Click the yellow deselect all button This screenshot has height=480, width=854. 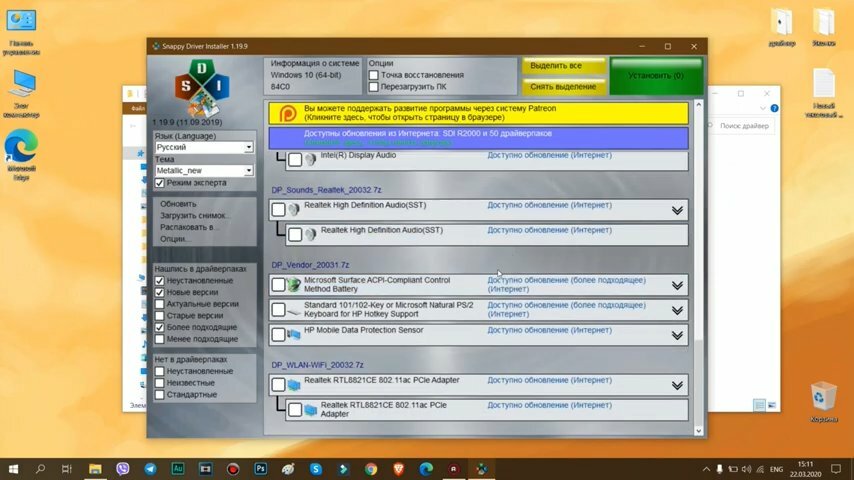[x=564, y=87]
